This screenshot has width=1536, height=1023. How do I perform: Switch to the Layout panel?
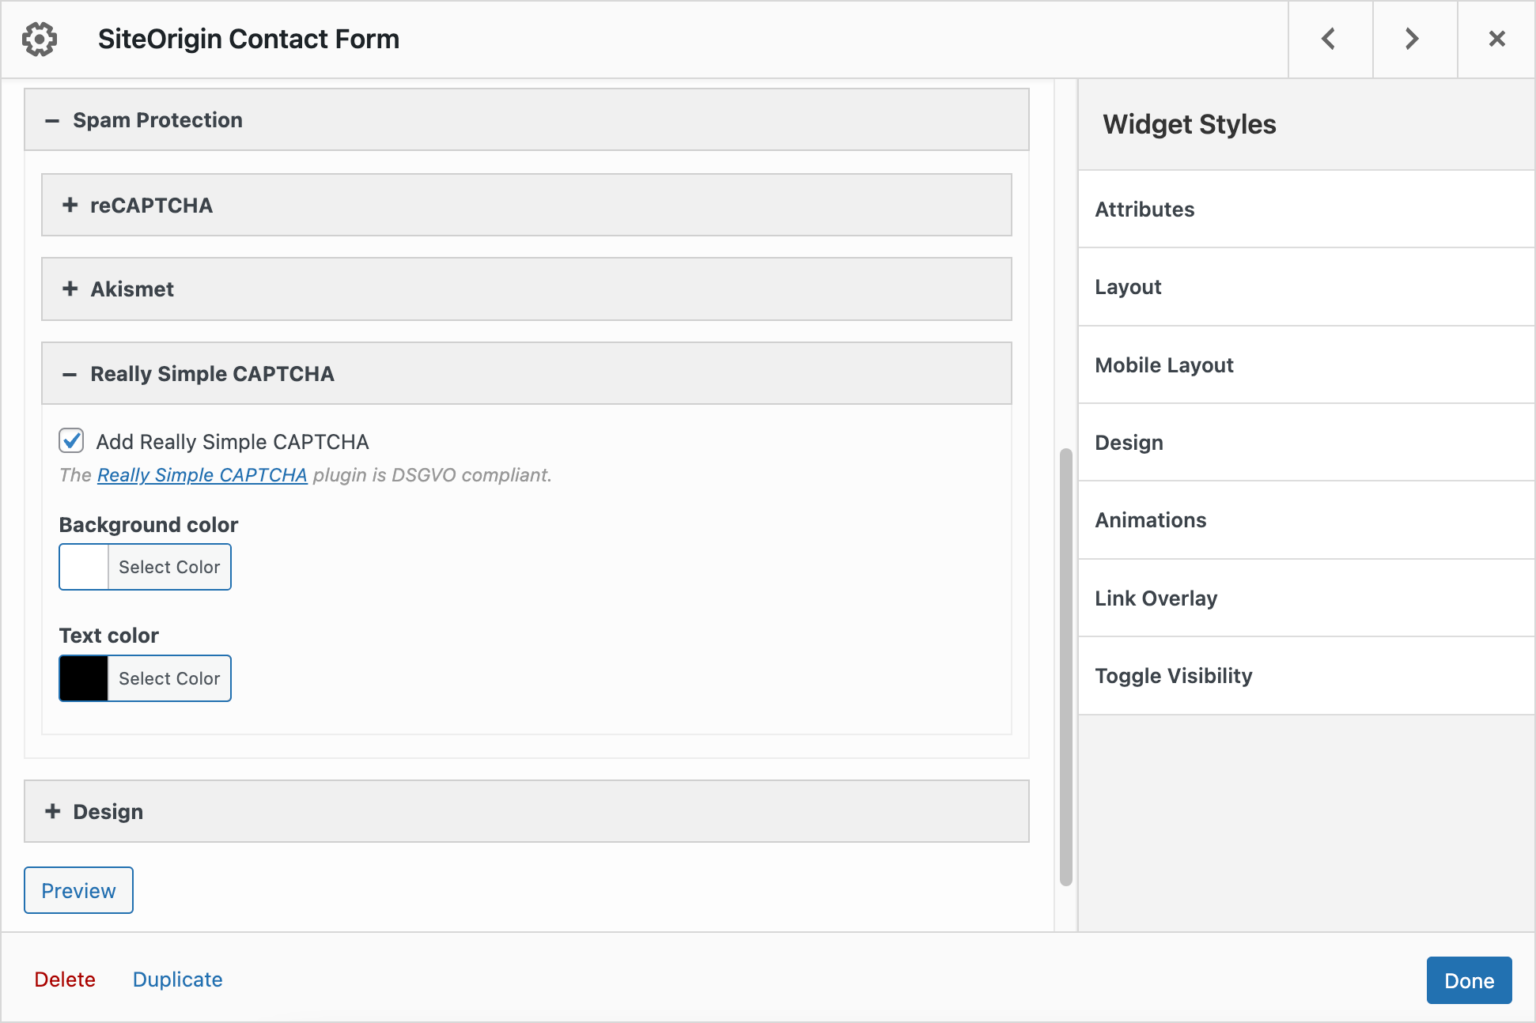[x=1128, y=287]
